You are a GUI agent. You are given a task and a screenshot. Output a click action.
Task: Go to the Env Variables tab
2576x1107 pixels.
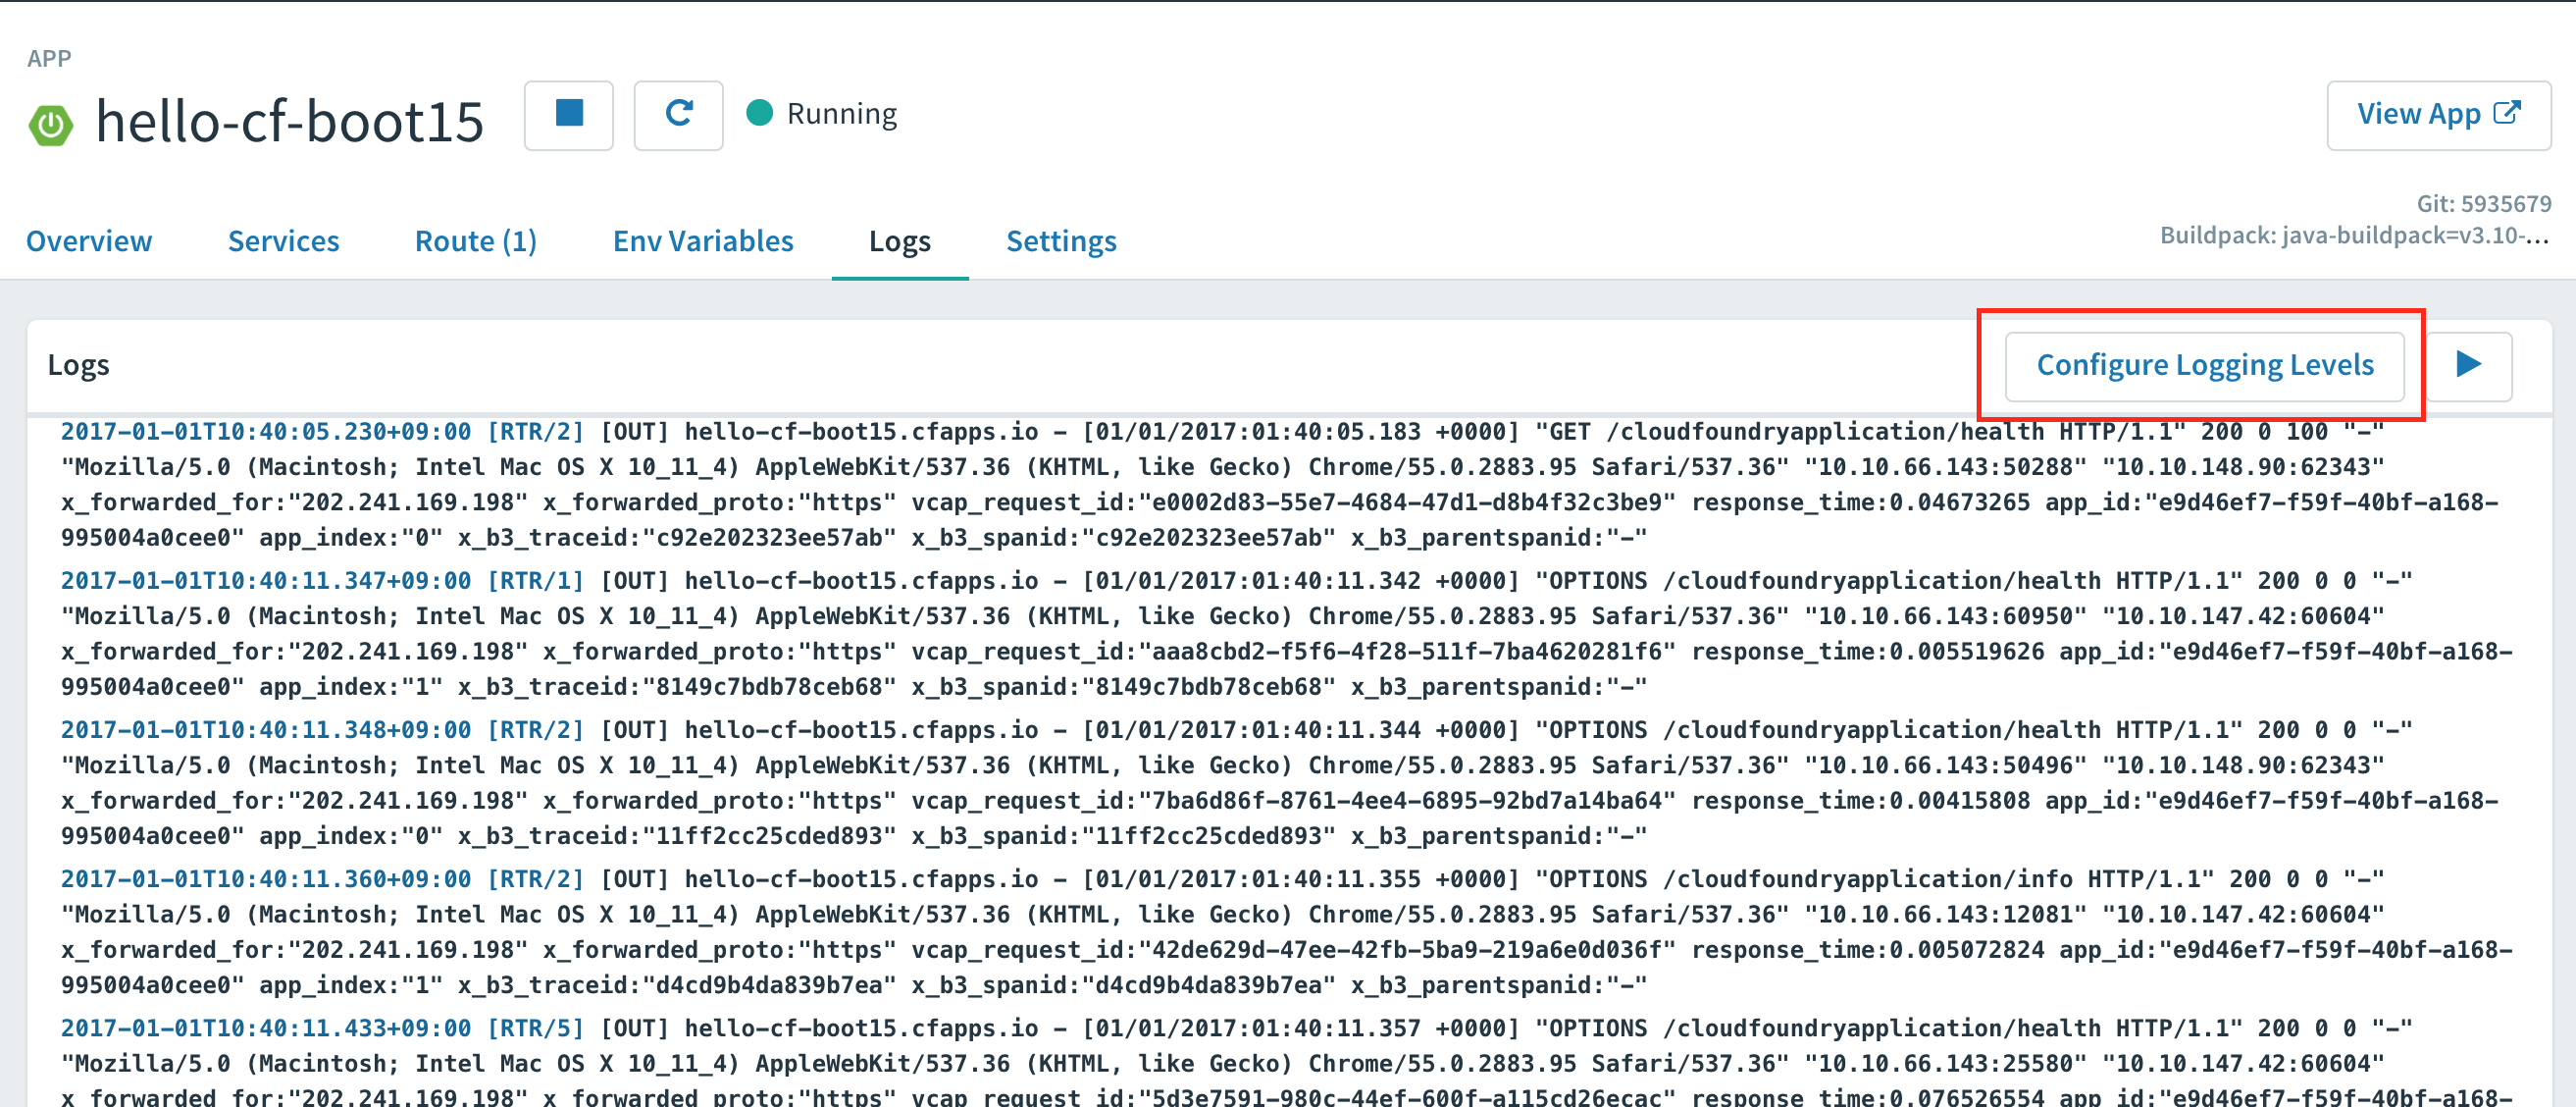pyautogui.click(x=702, y=241)
